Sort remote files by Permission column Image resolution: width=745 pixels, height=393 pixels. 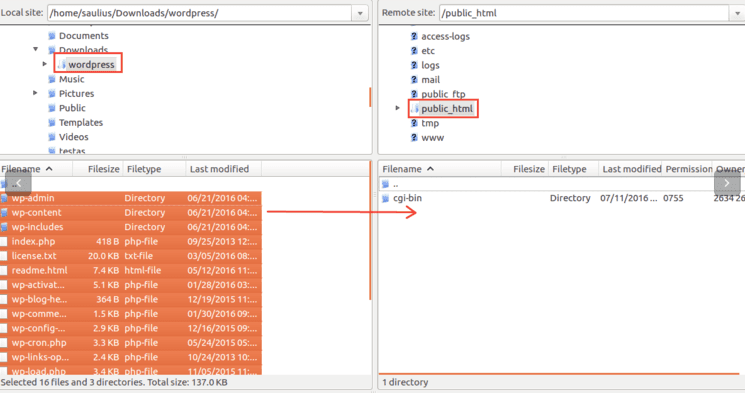[x=688, y=169]
